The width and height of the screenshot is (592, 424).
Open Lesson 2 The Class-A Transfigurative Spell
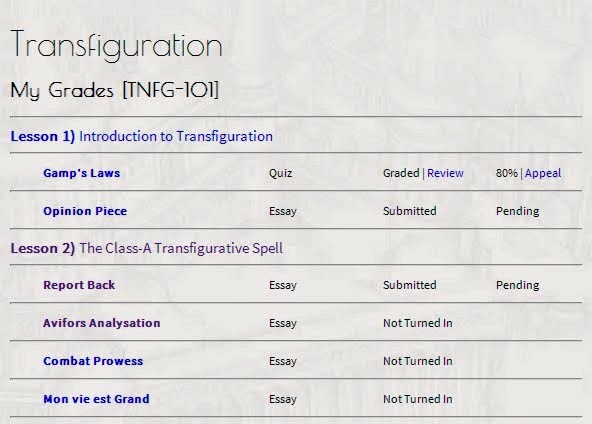146,248
